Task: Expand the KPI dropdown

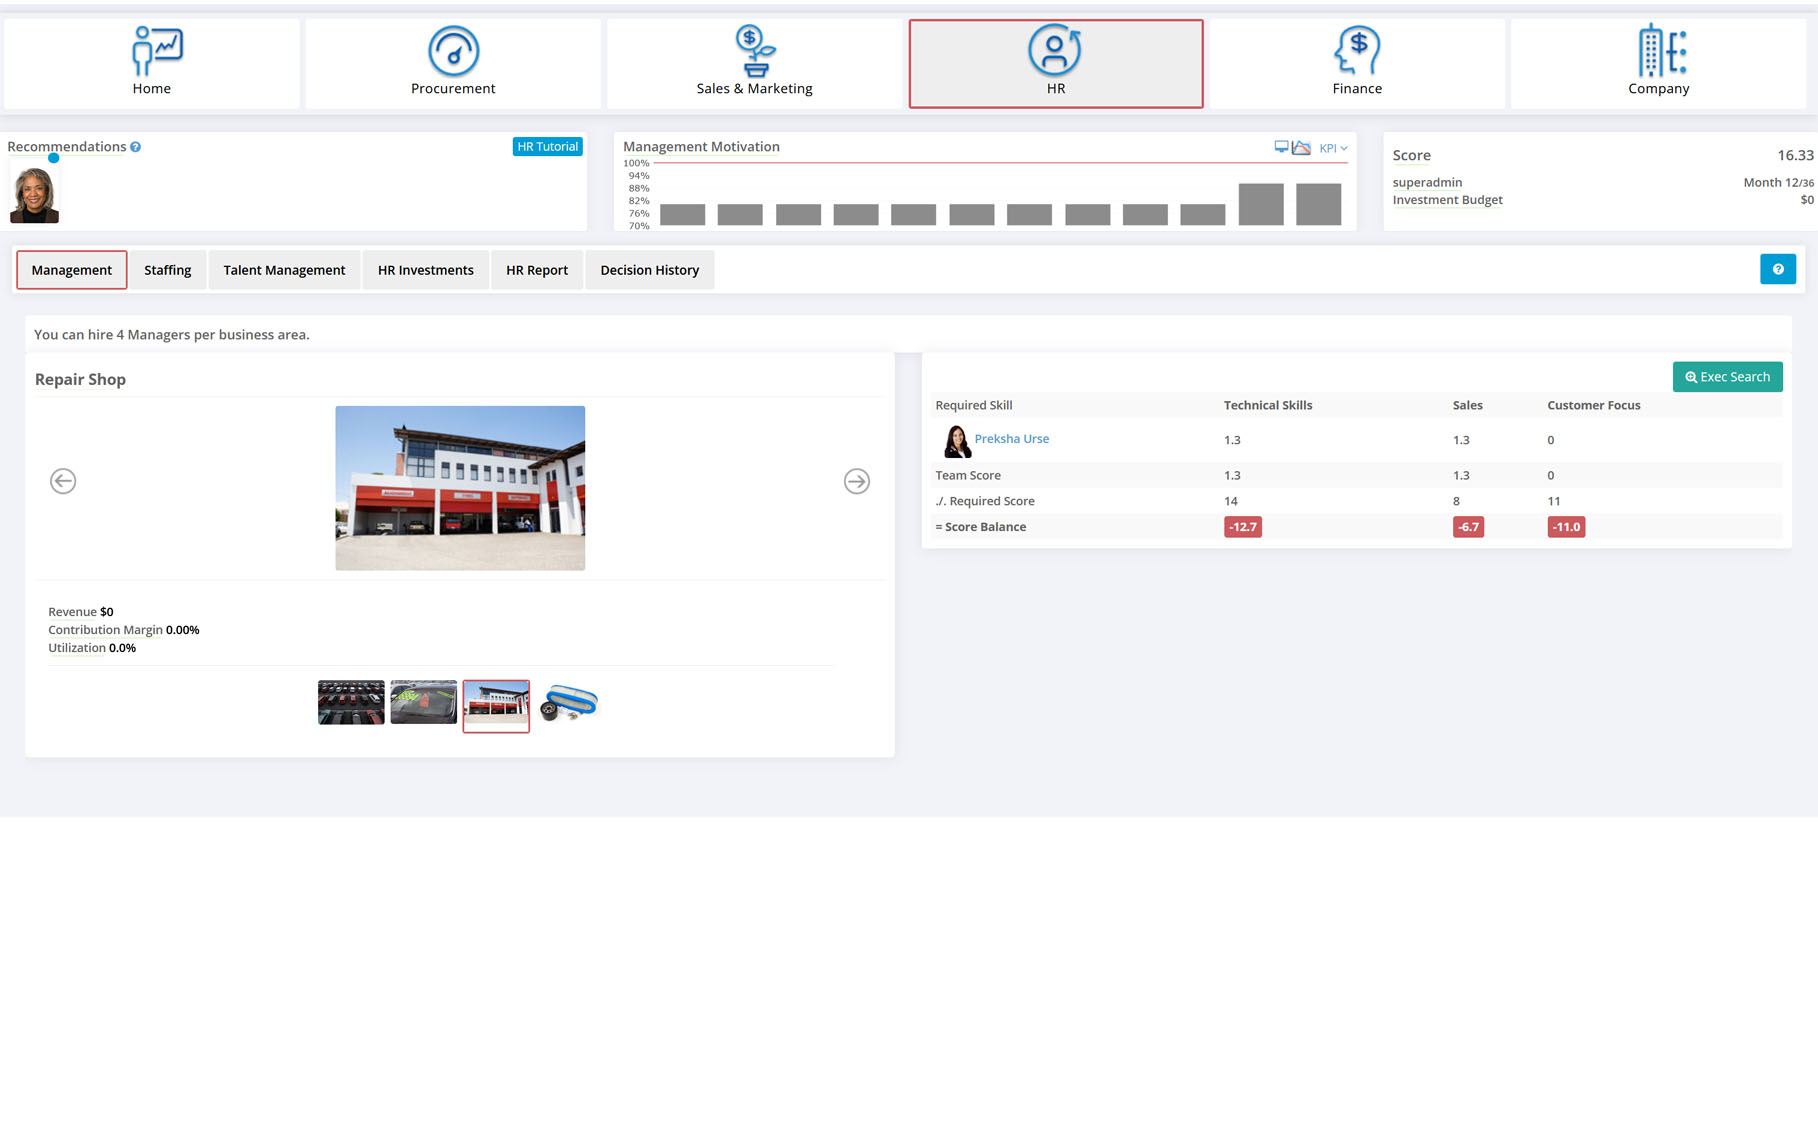Action: click(x=1333, y=148)
